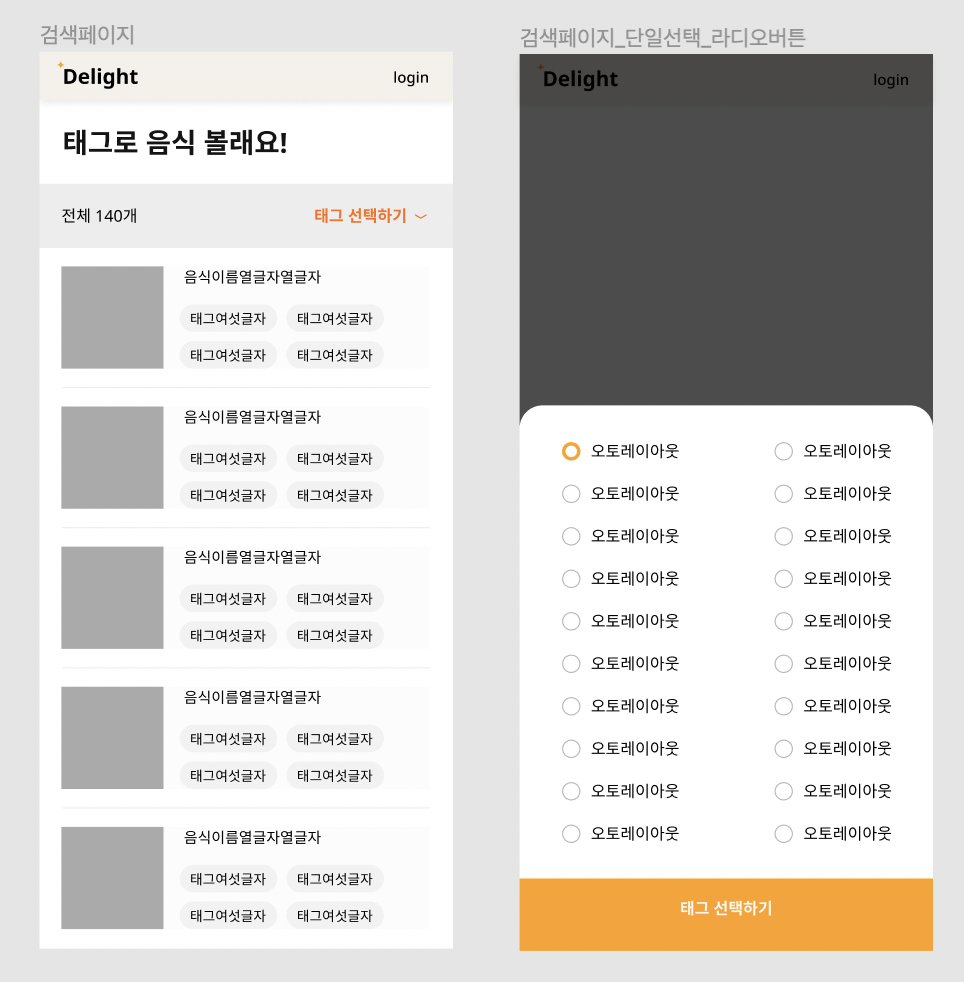This screenshot has width=964, height=982.
Task: Select the orange-highlighted 오토레이아웃 radio button
Action: pyautogui.click(x=571, y=451)
